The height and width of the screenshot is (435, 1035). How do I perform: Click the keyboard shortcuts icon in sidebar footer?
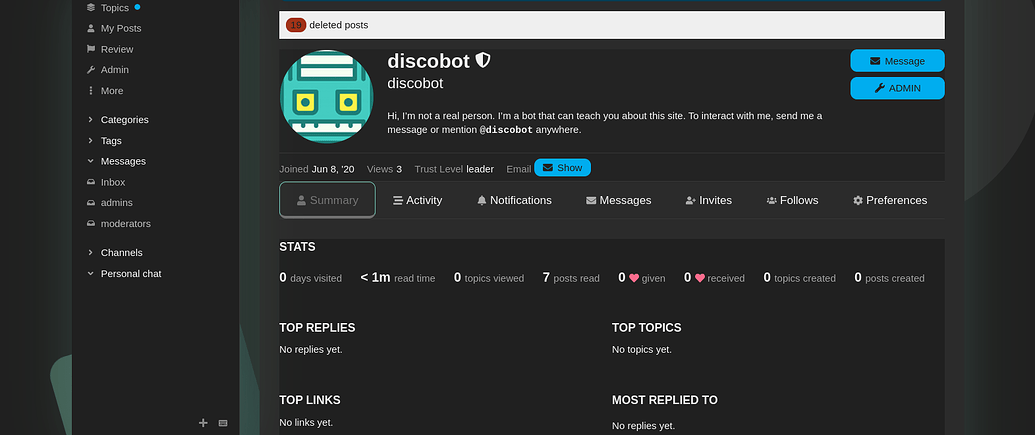point(223,423)
